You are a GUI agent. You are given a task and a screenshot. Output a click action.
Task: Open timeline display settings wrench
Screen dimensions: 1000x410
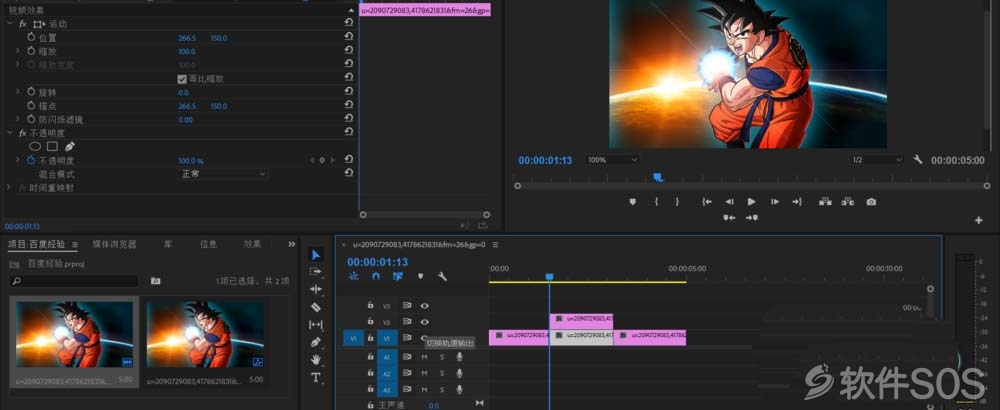pyautogui.click(x=442, y=276)
